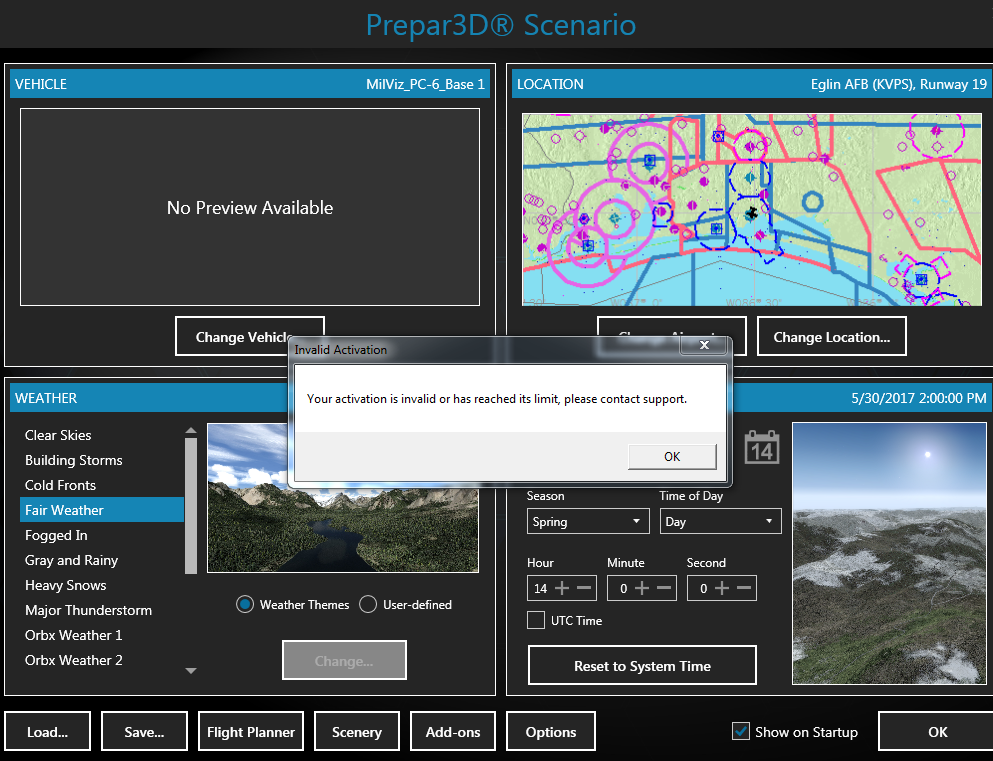Click Reset to System Time

(642, 665)
